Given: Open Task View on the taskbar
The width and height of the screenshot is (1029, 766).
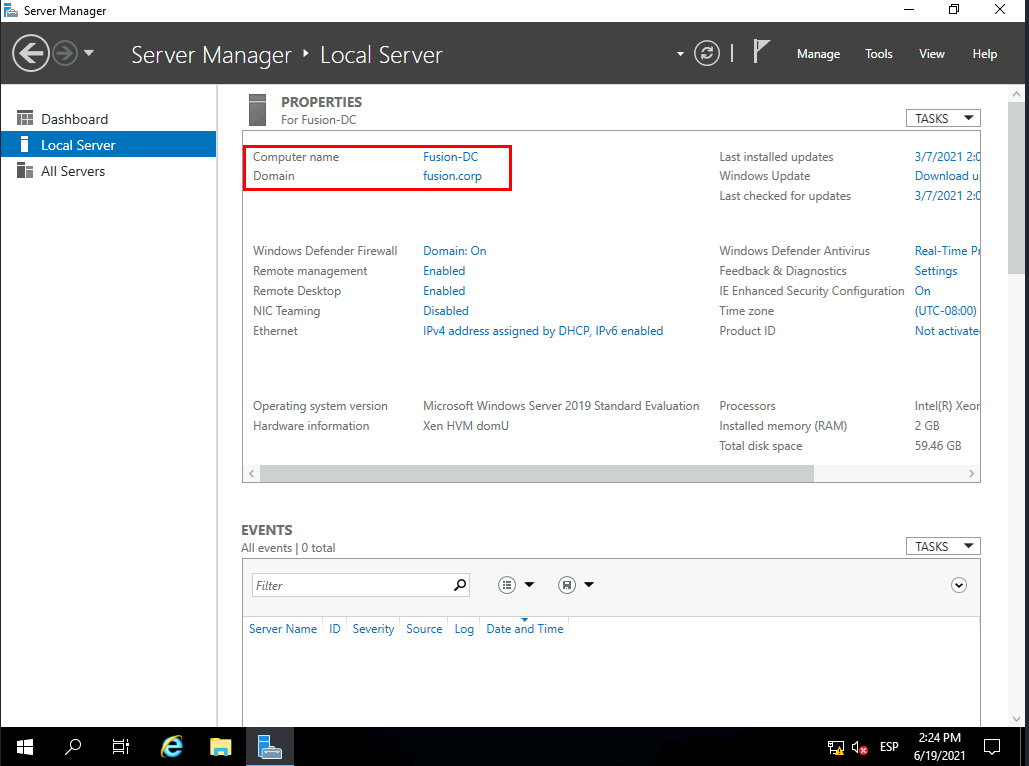Looking at the screenshot, I should click(121, 746).
